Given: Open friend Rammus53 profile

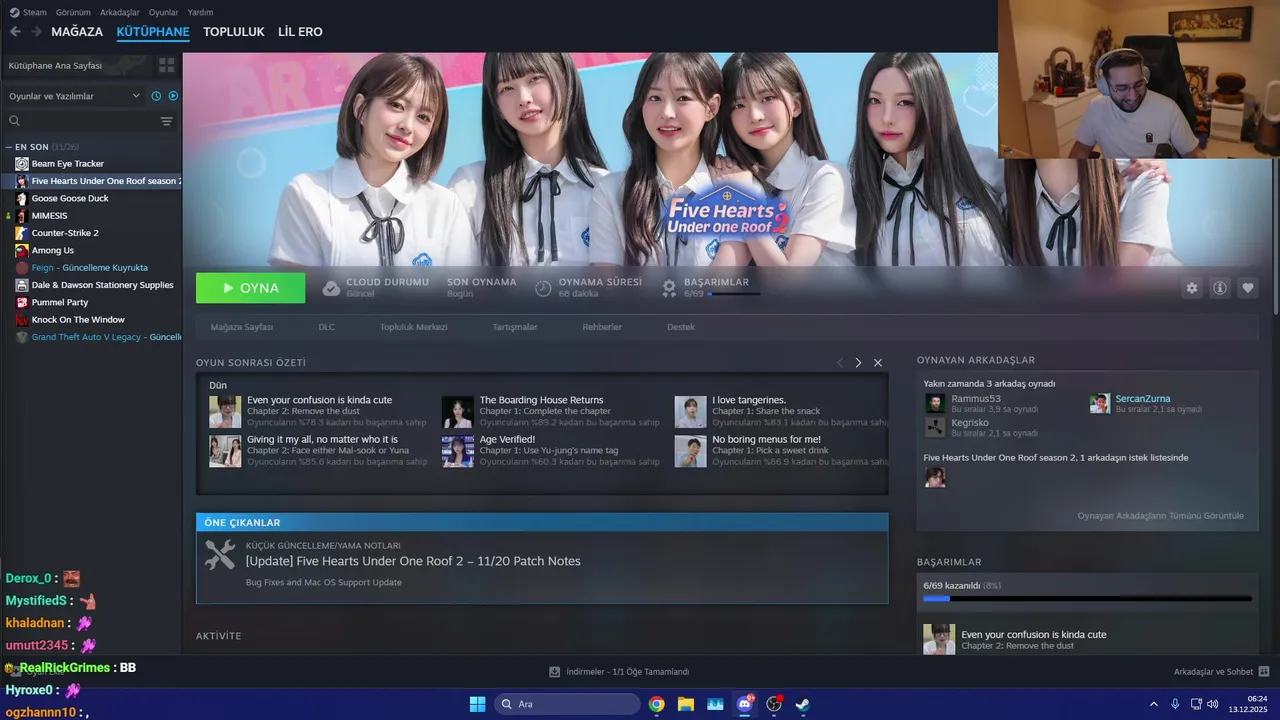Looking at the screenshot, I should [x=976, y=399].
